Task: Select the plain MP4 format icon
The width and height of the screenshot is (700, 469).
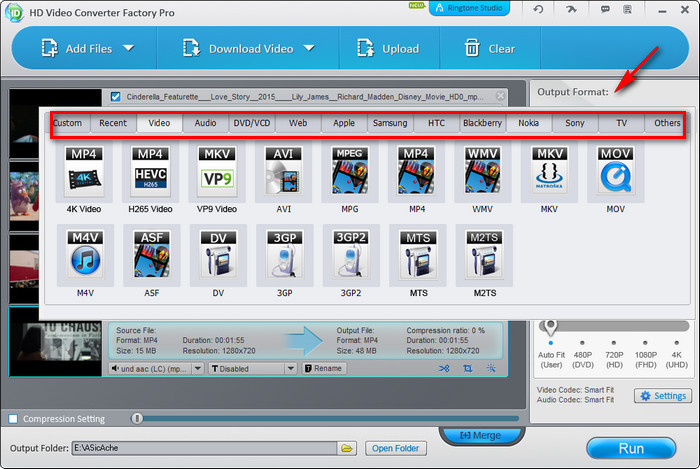Action: (x=417, y=172)
